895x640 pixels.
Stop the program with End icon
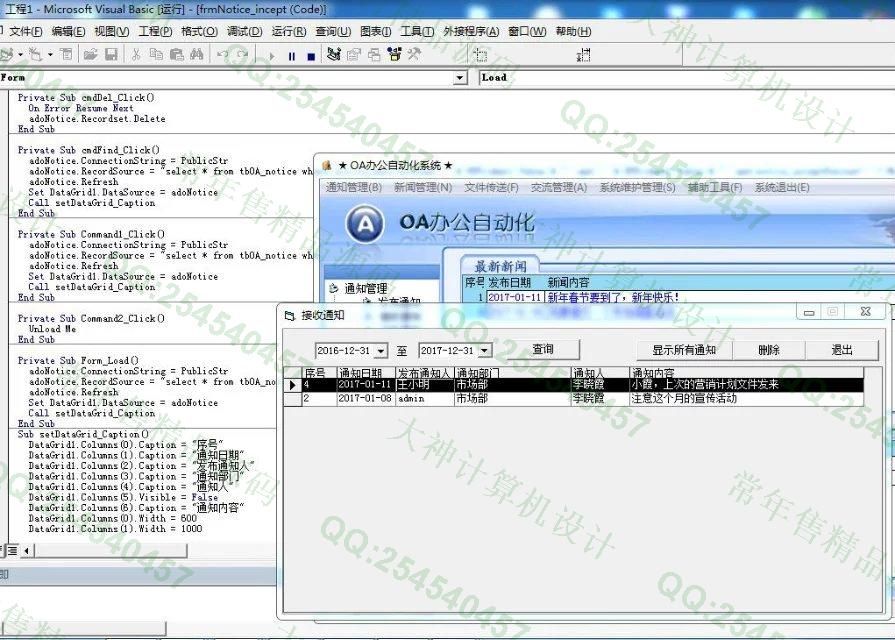coord(311,56)
